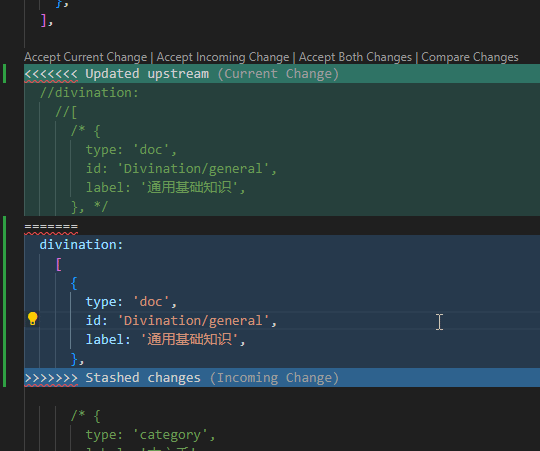
Task: Click incoming id 'Divination/general' string
Action: [193, 321]
